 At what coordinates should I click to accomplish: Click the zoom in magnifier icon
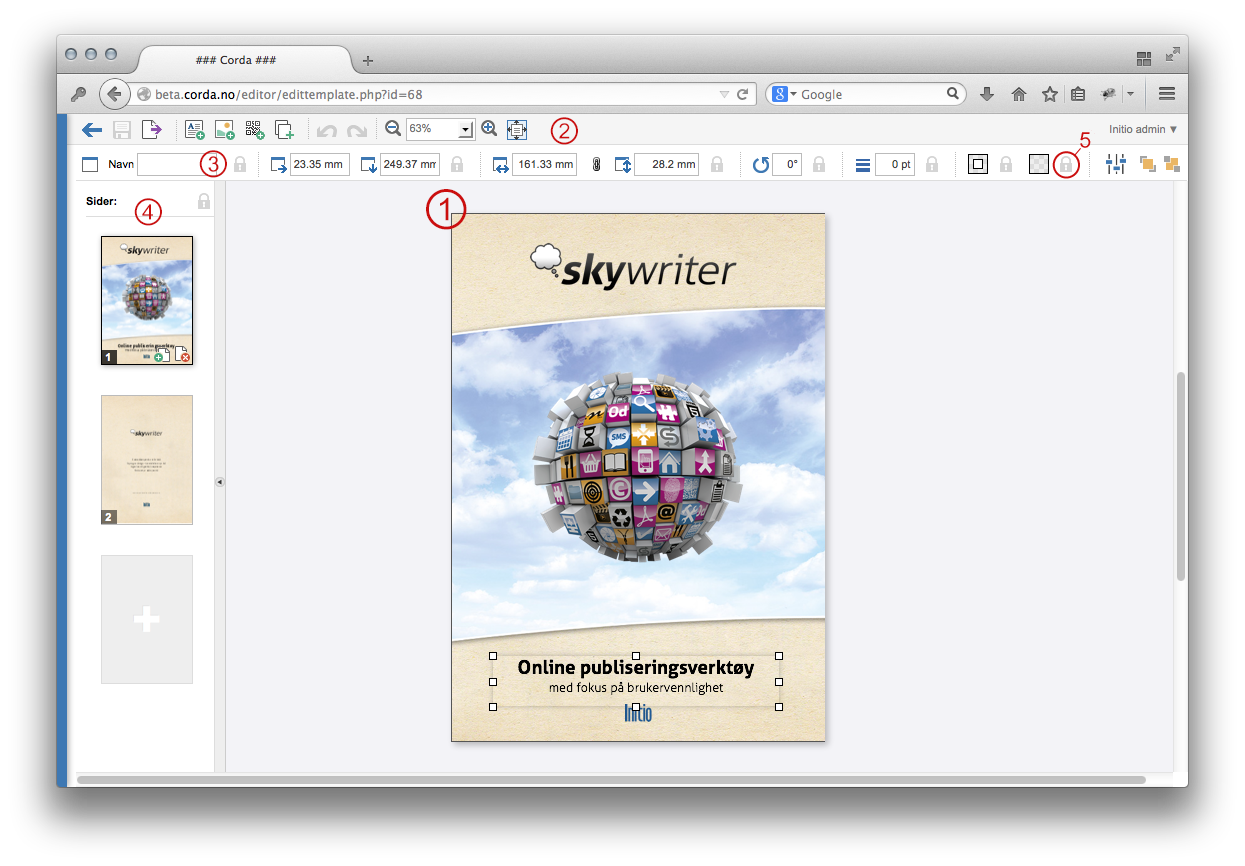tap(489, 128)
